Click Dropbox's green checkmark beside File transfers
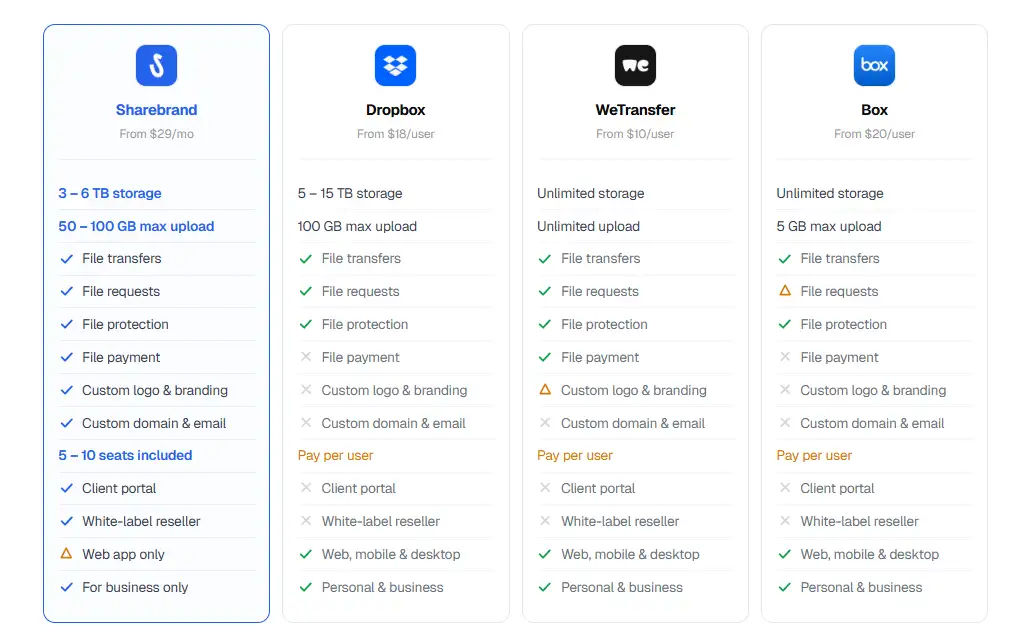This screenshot has height=640, width=1027. click(306, 258)
